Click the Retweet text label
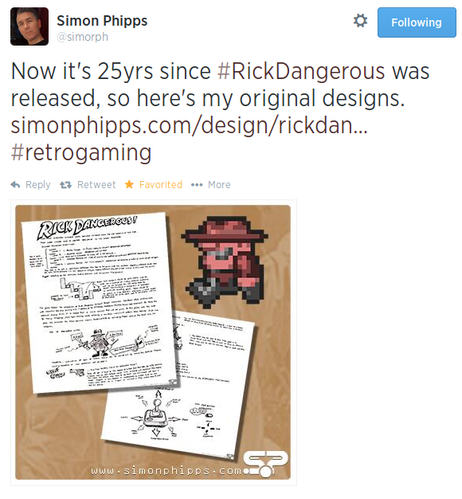Viewport: 462px width, 499px height. click(x=96, y=185)
